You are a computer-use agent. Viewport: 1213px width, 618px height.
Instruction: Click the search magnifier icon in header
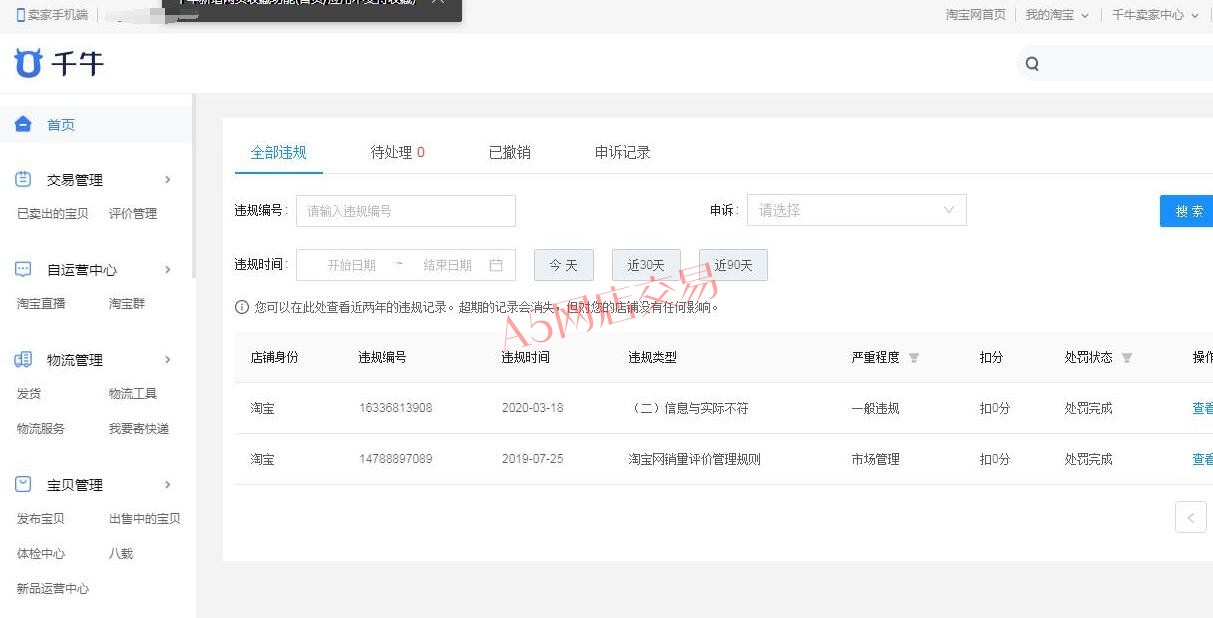tap(1032, 64)
